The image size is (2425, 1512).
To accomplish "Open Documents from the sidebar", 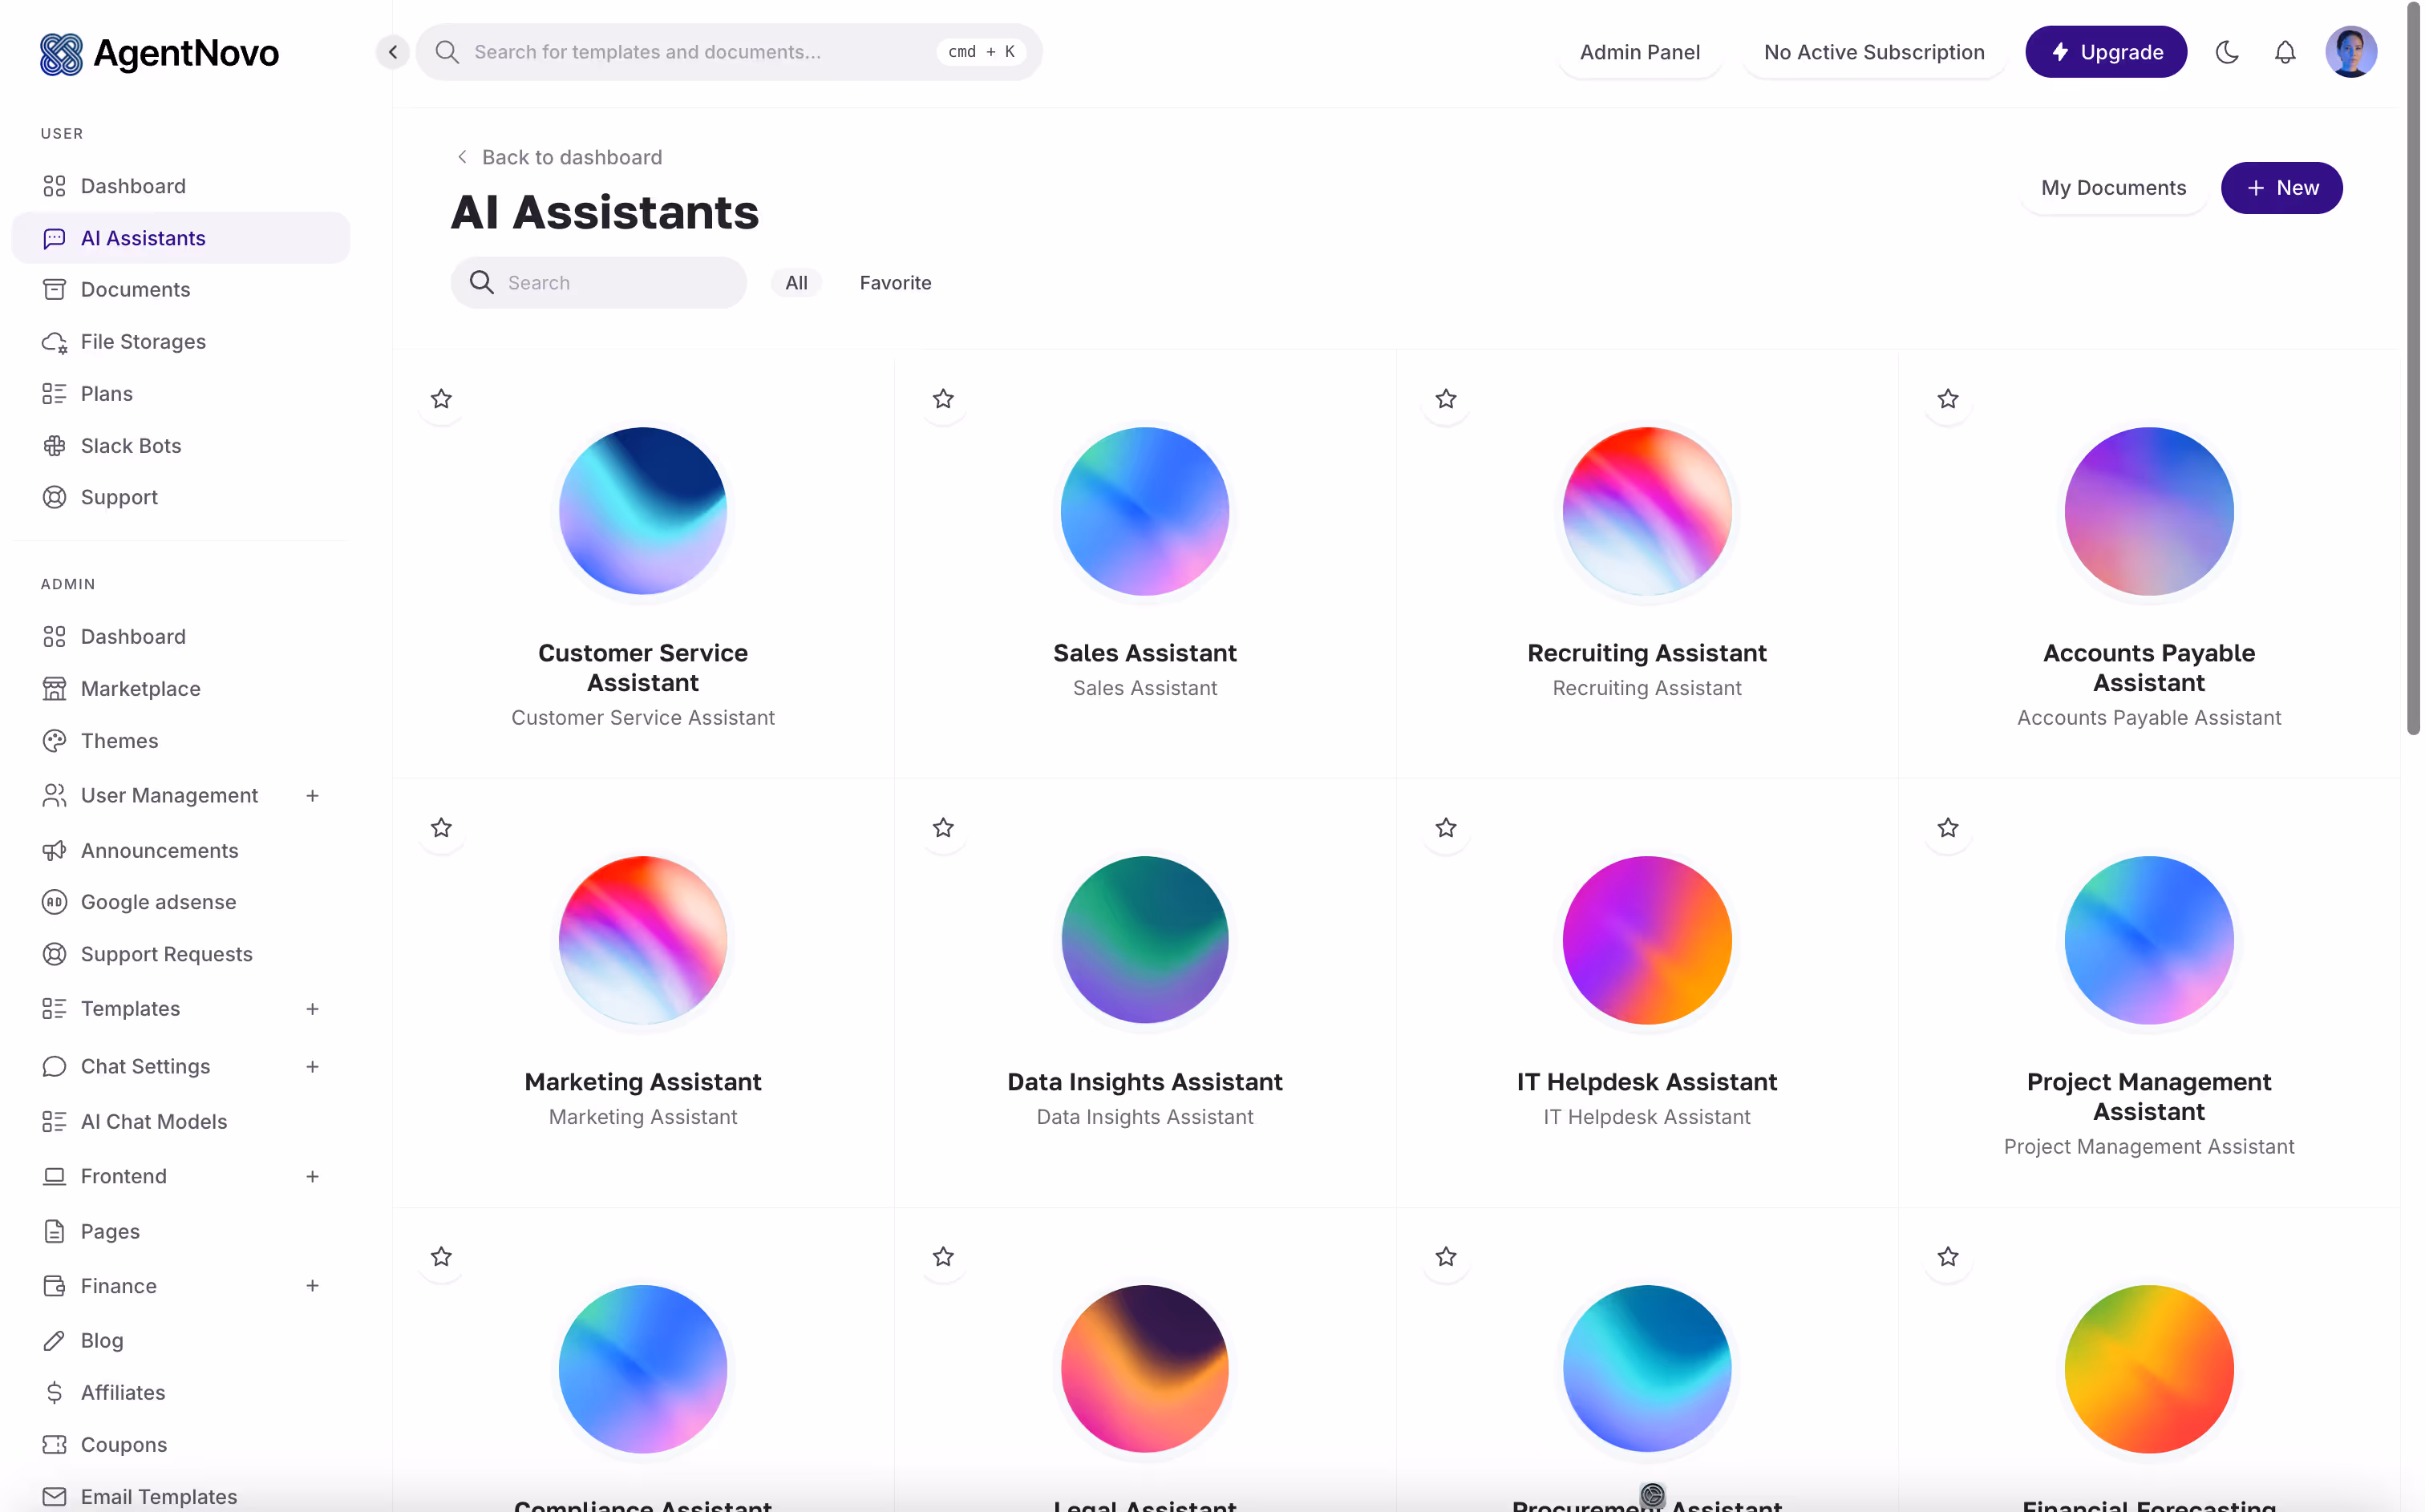I will (x=181, y=290).
